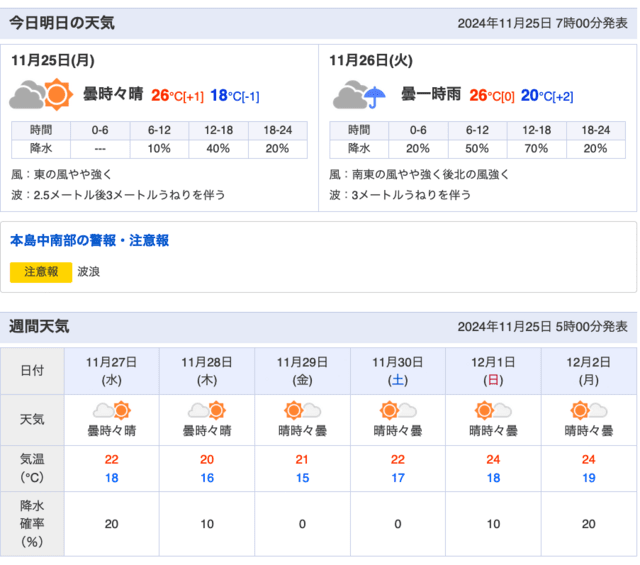Click the 11月26日(火) forecast heading
Screen dimensions: 640x565
371,60
